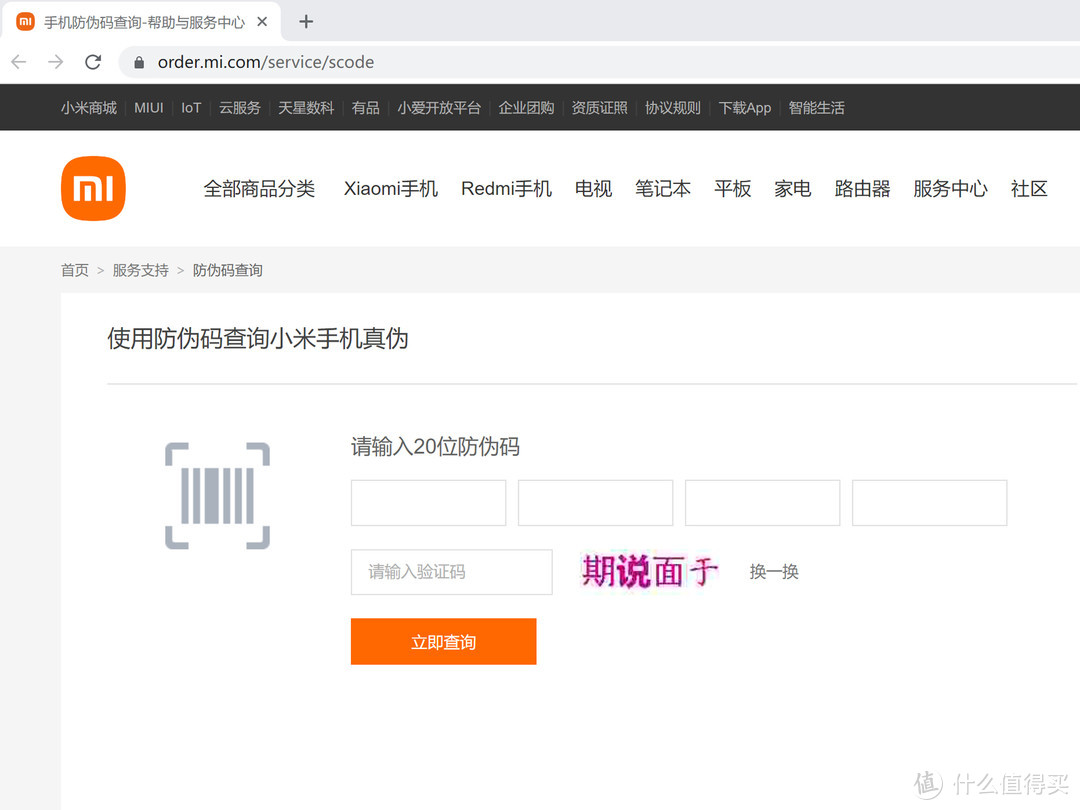The height and width of the screenshot is (810, 1080).
Task: Focus the fourth anti-counterfeit code box
Action: pyautogui.click(x=929, y=503)
